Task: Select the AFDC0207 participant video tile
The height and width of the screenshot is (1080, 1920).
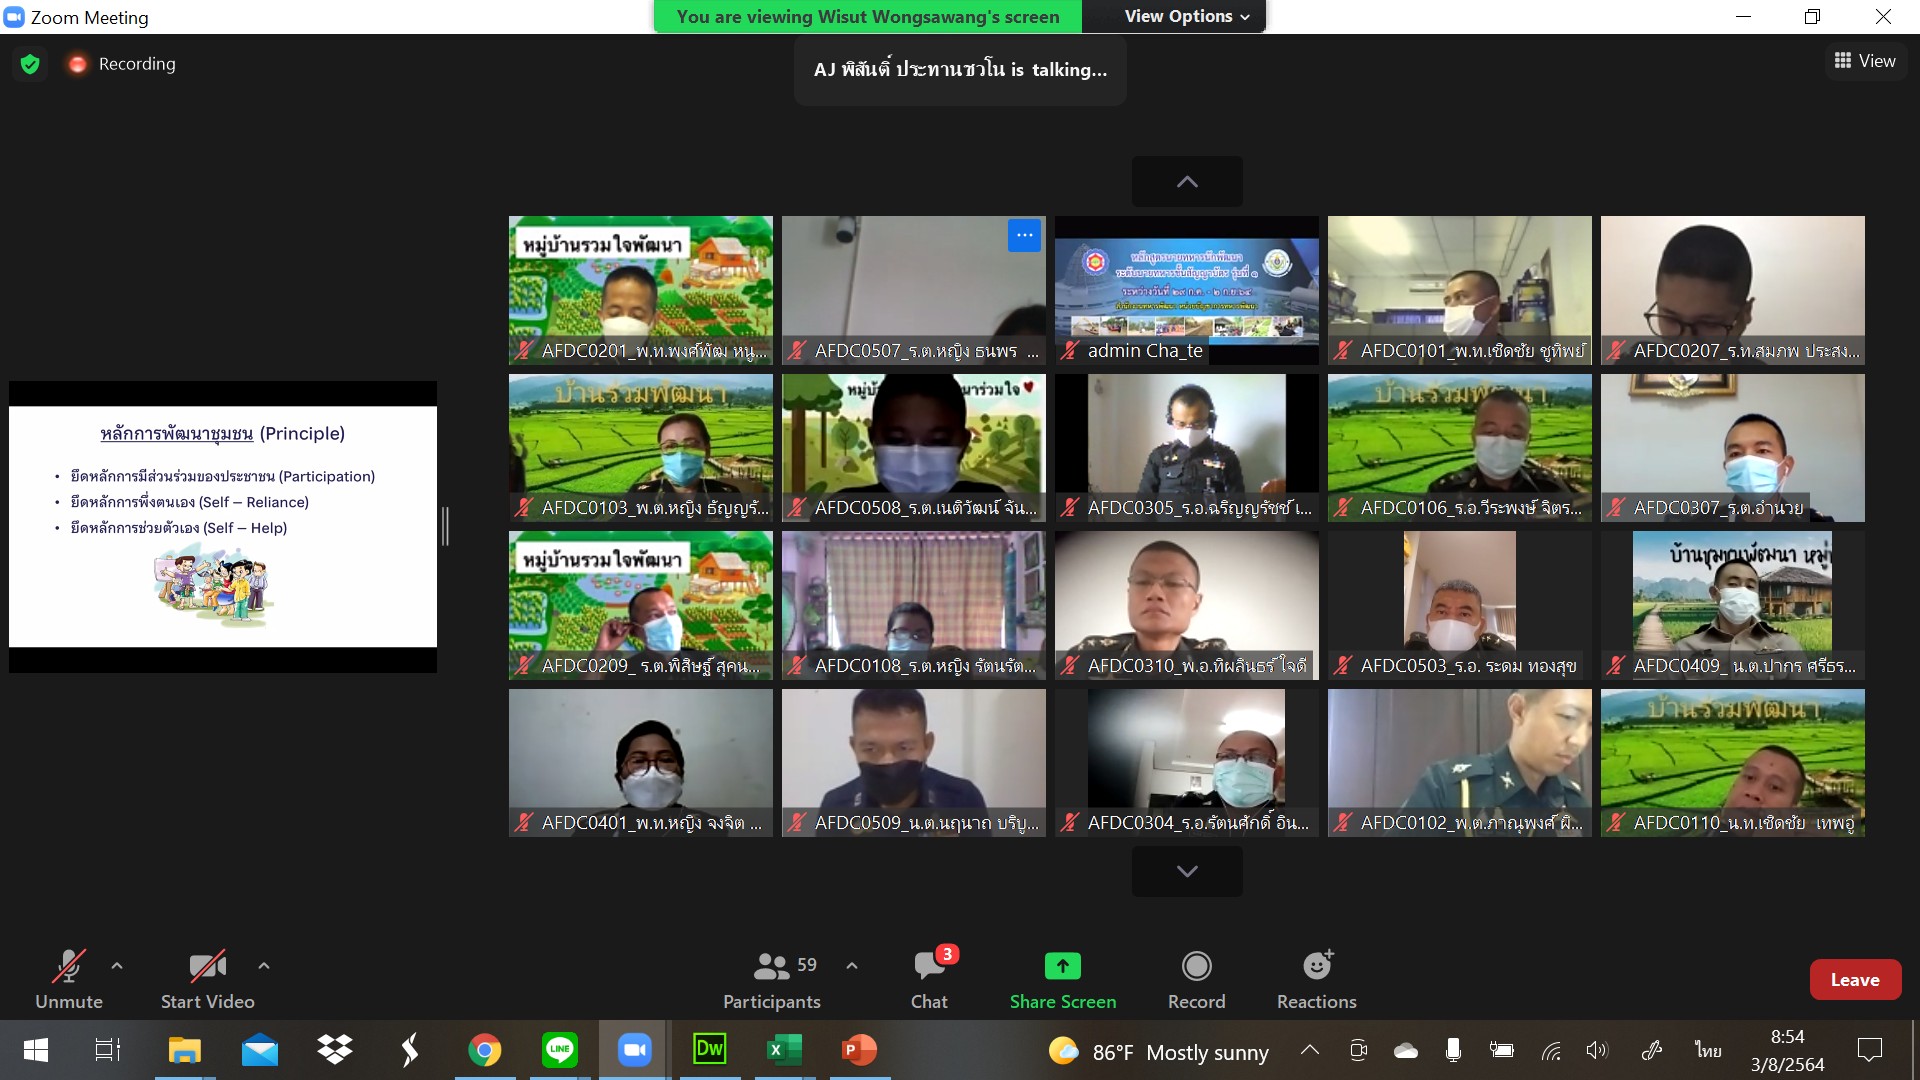Action: point(1733,290)
